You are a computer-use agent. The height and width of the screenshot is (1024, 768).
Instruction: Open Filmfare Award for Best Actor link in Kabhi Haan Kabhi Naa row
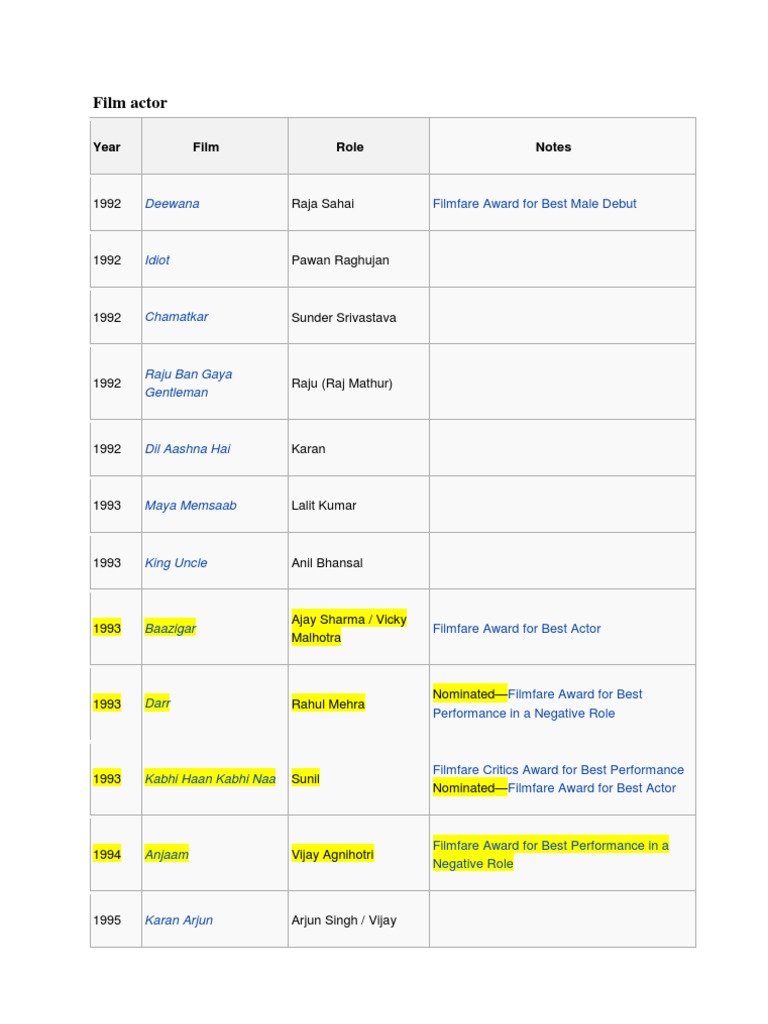click(592, 788)
